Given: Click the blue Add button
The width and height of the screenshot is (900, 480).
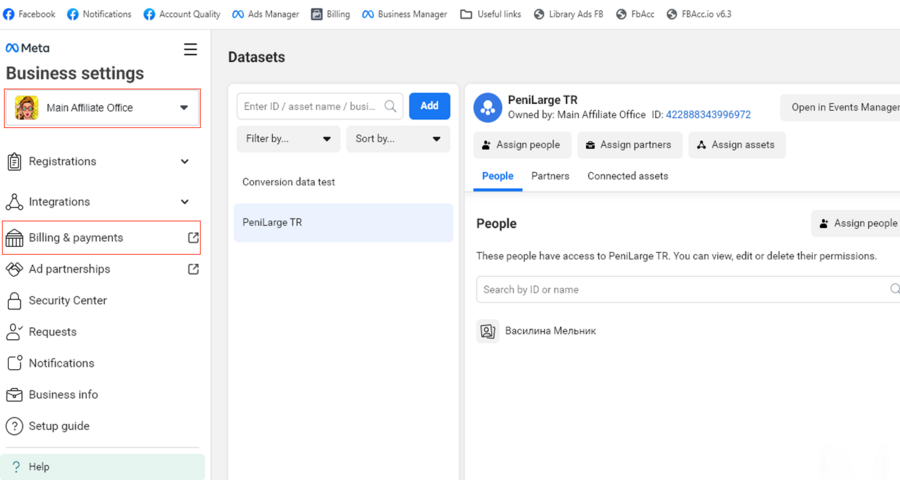Looking at the screenshot, I should (429, 106).
